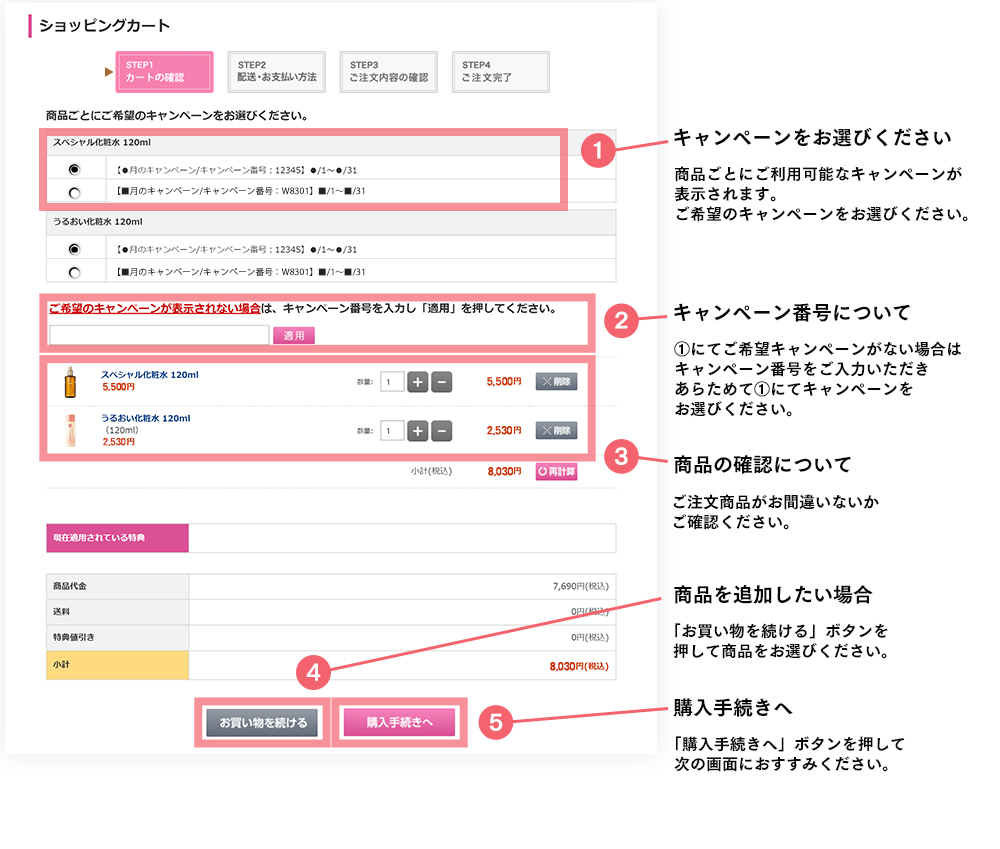Select campaign W8301 for スペシャル化粧水
The width and height of the screenshot is (1000, 849).
(x=74, y=192)
